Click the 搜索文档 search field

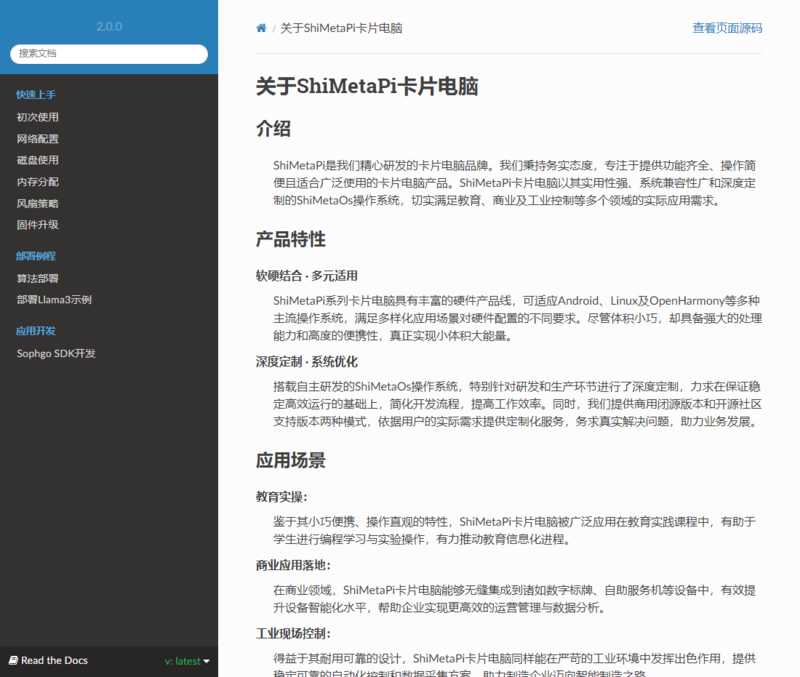(109, 54)
